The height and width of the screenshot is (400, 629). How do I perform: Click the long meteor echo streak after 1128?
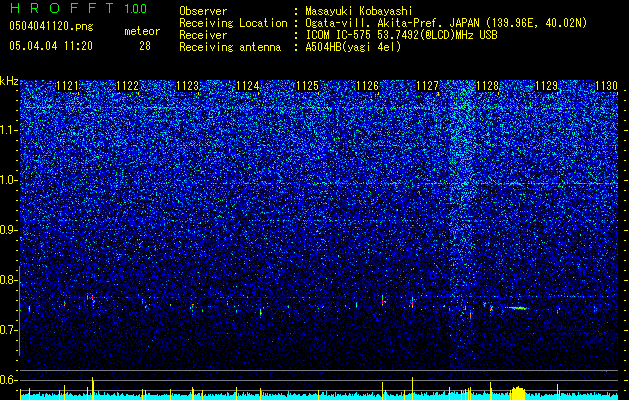[x=516, y=308]
